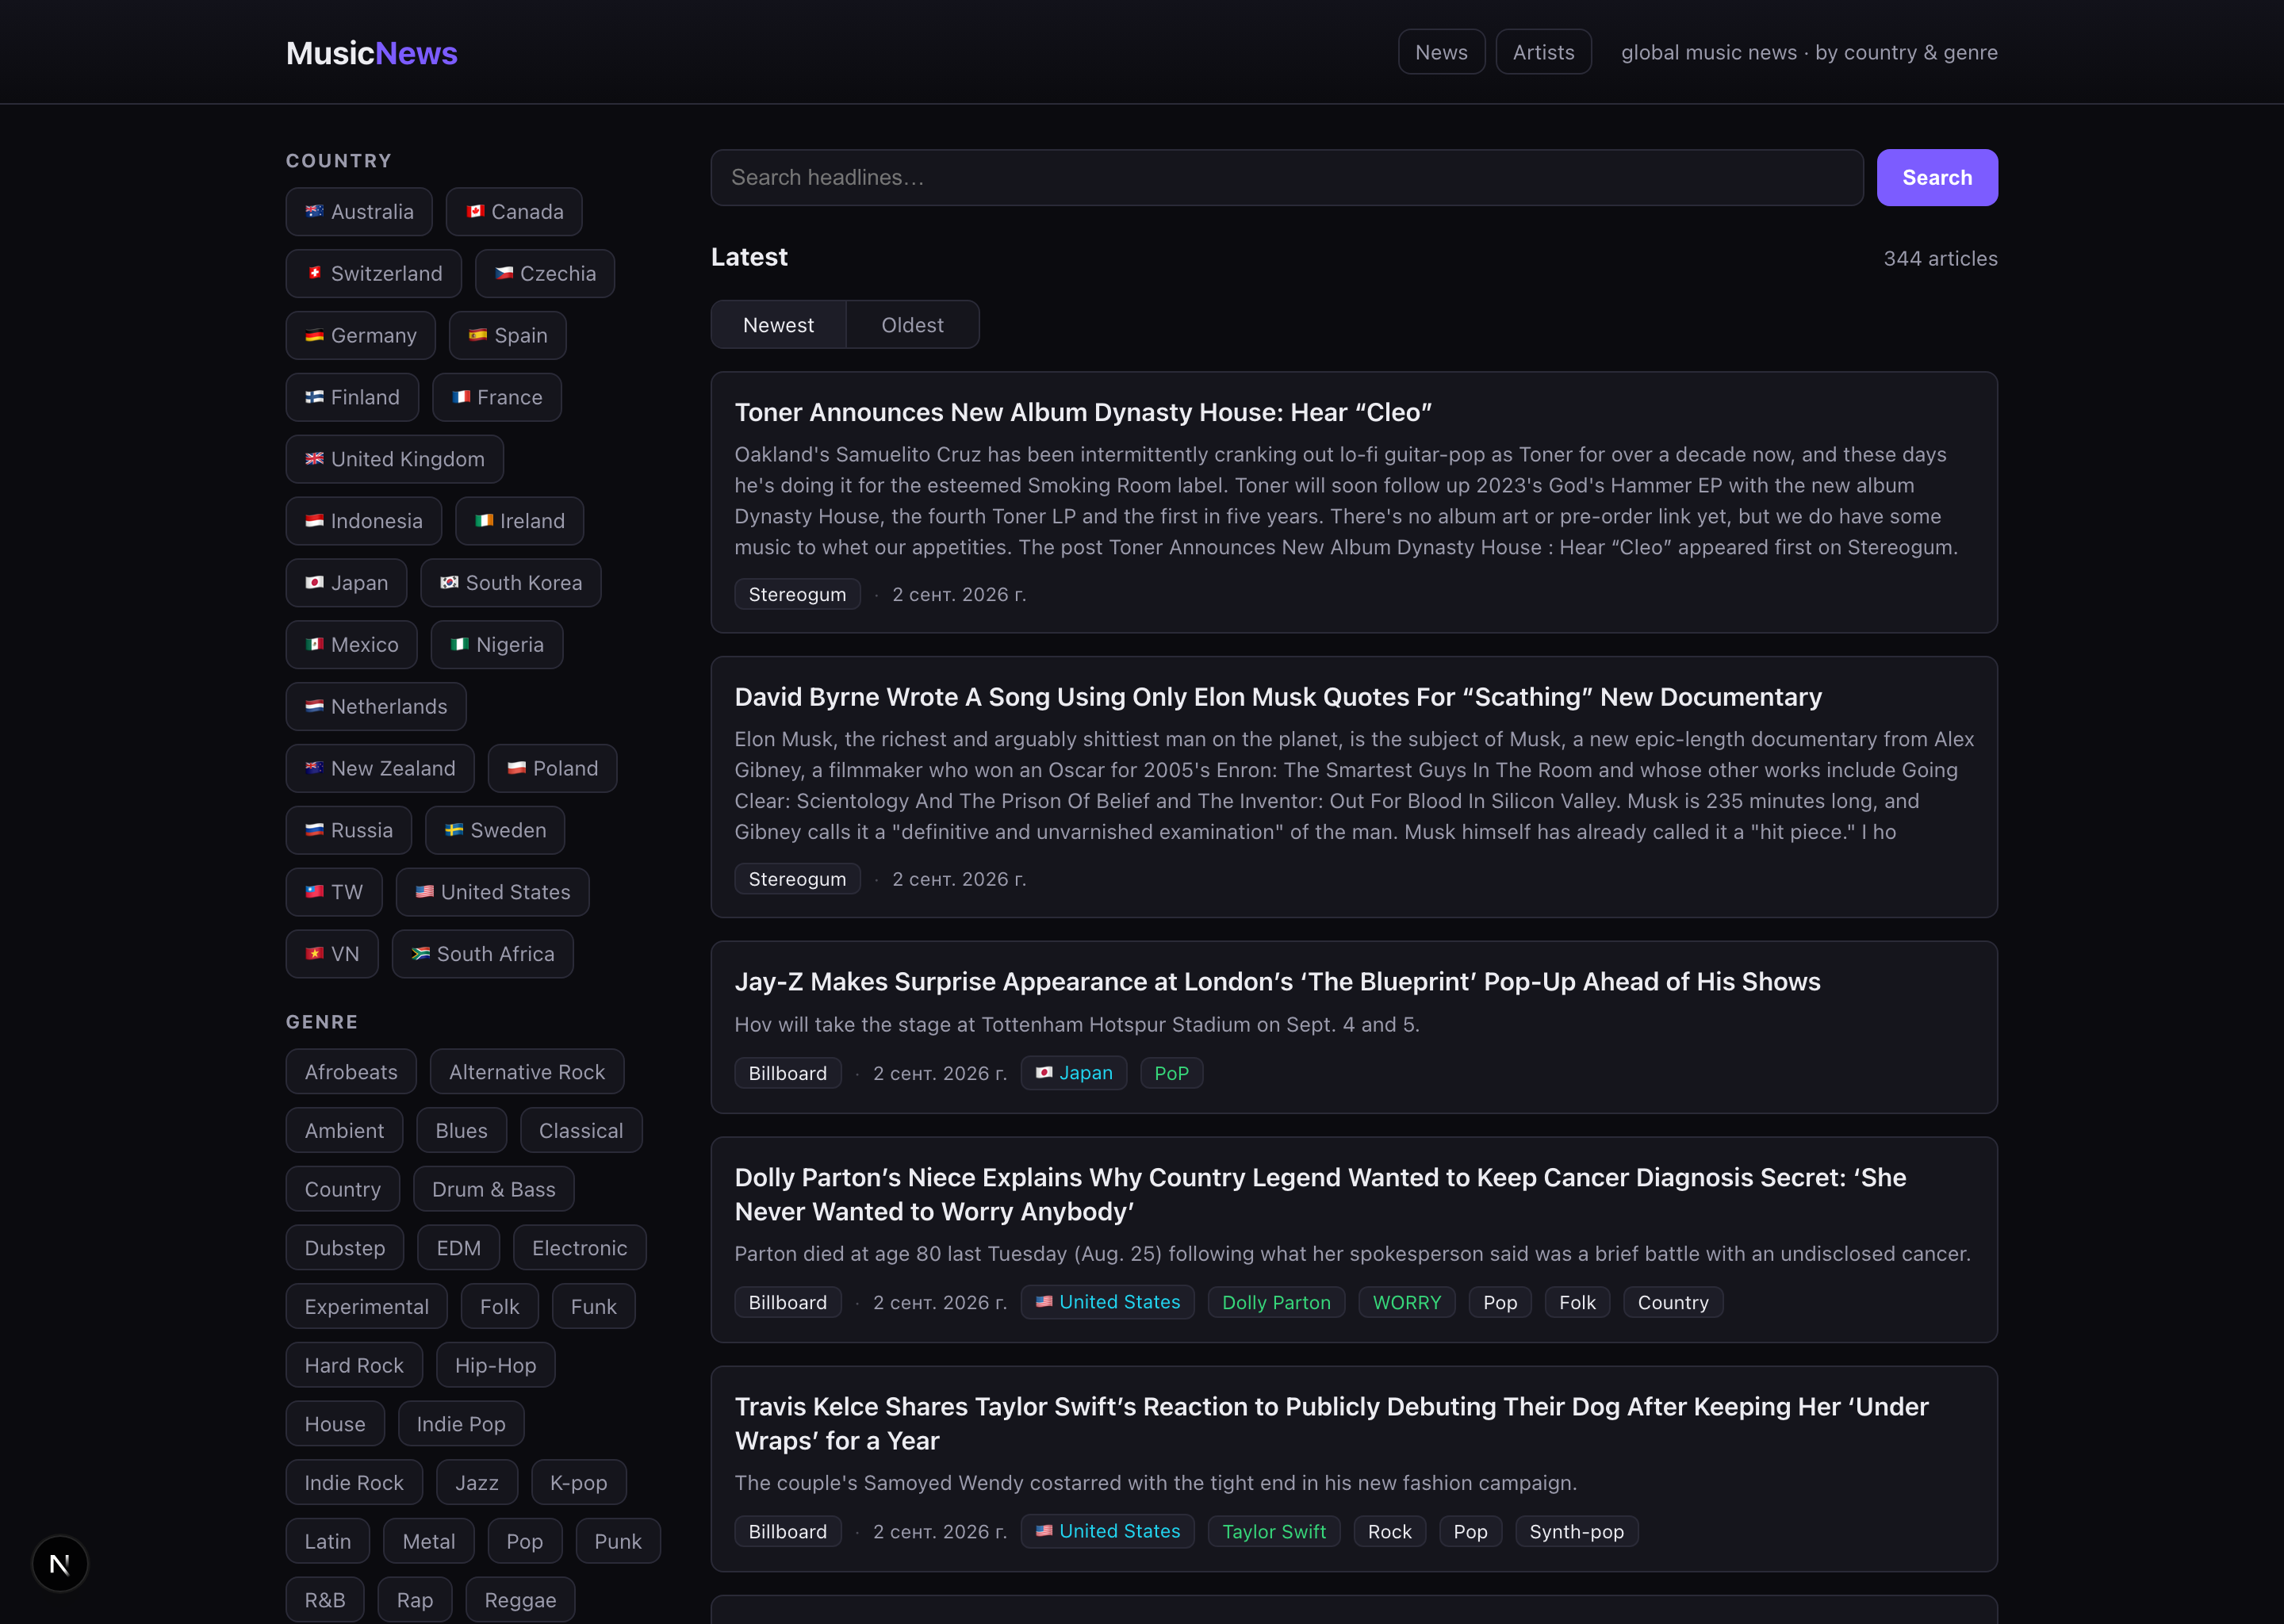The width and height of the screenshot is (2284, 1624).
Task: Open the Next.js dev tools badge
Action: click(x=60, y=1563)
